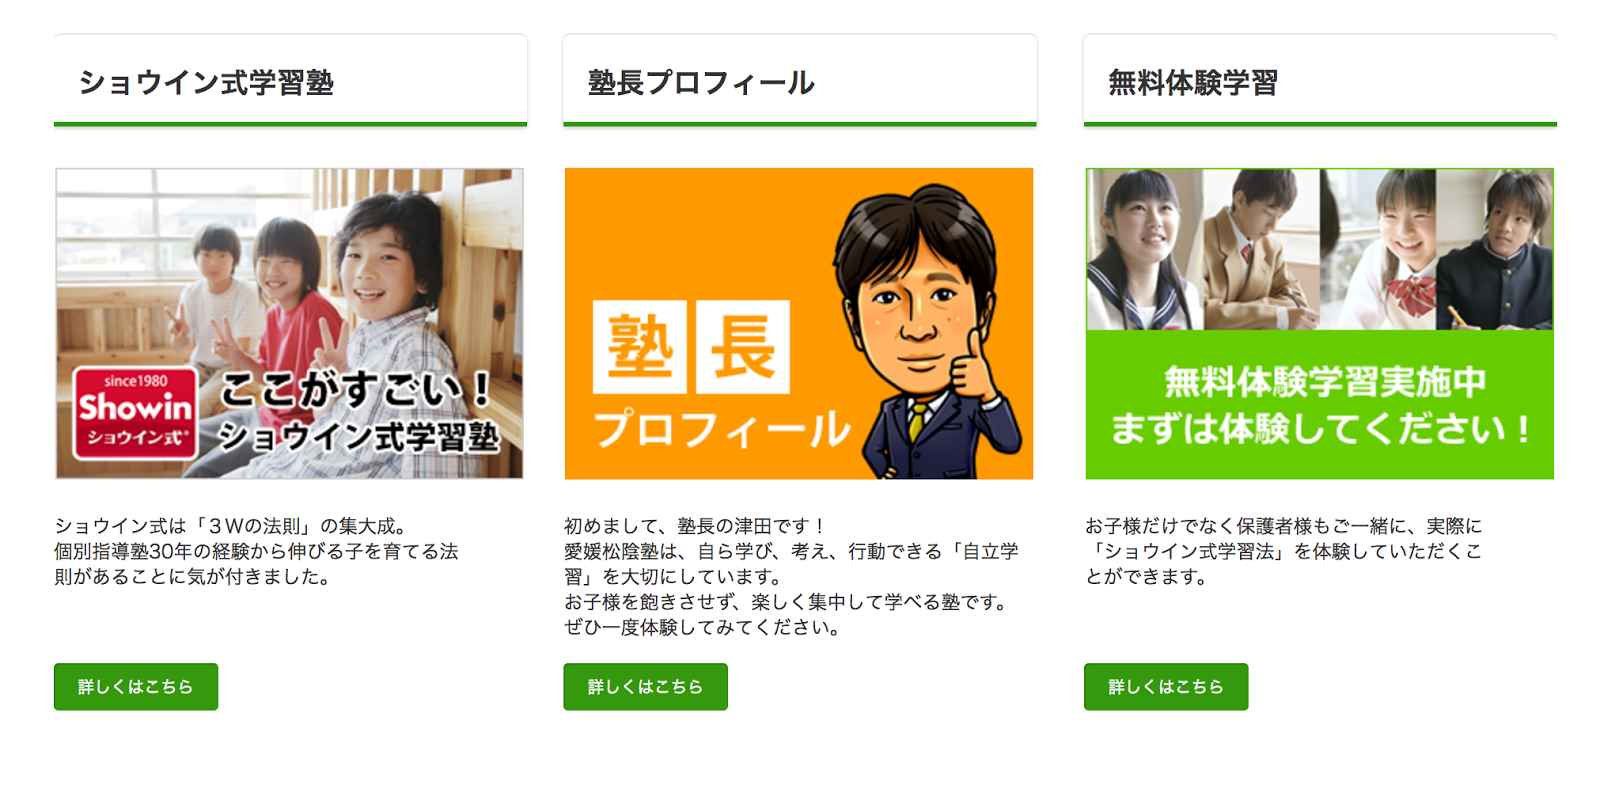Click the schoolgirl photo in sailor uniform
Screen dimensions: 1600x785
point(1145,249)
